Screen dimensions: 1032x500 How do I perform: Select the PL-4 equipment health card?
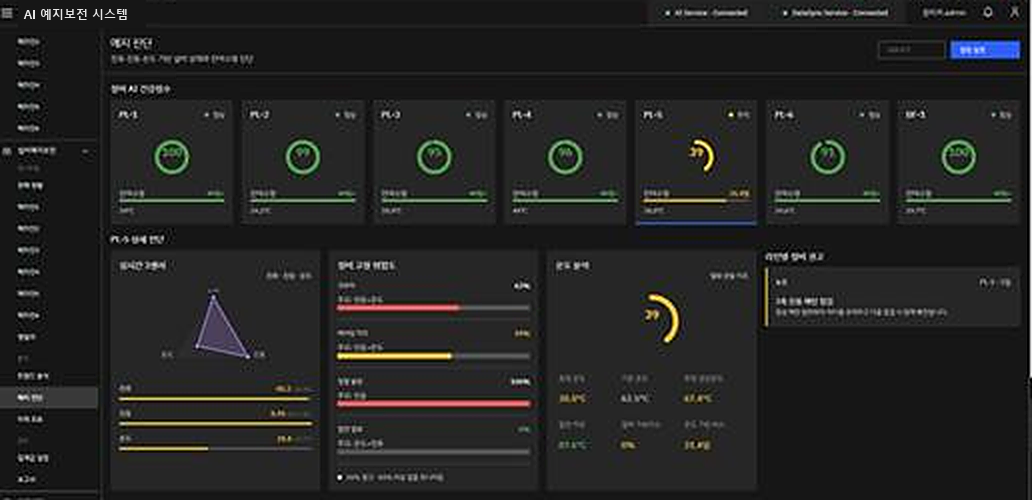[x=565, y=162]
